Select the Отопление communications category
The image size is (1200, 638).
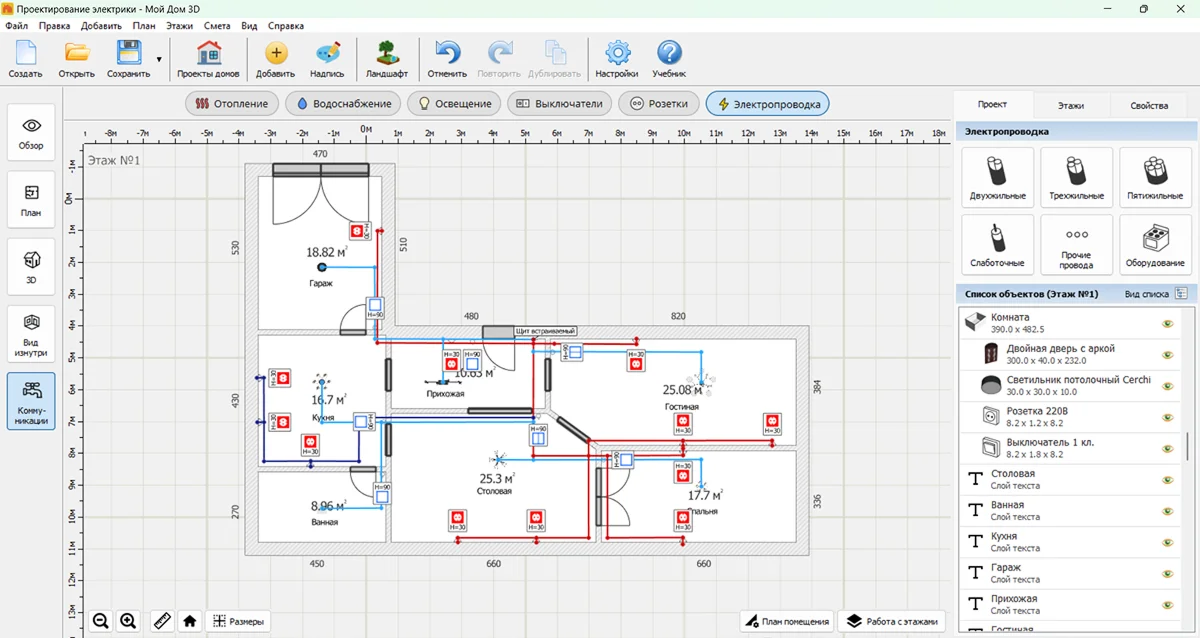click(x=232, y=103)
